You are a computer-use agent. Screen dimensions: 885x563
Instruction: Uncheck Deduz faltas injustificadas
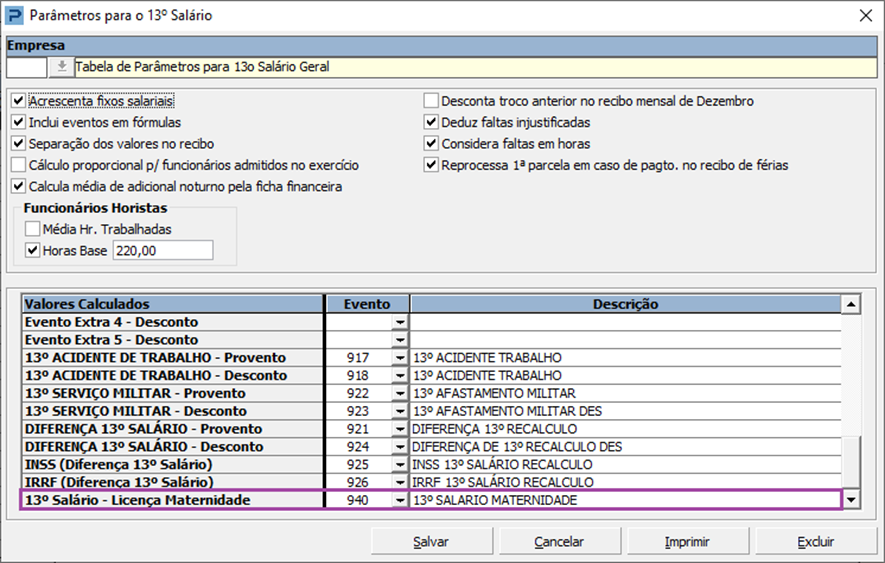pyautogui.click(x=431, y=122)
